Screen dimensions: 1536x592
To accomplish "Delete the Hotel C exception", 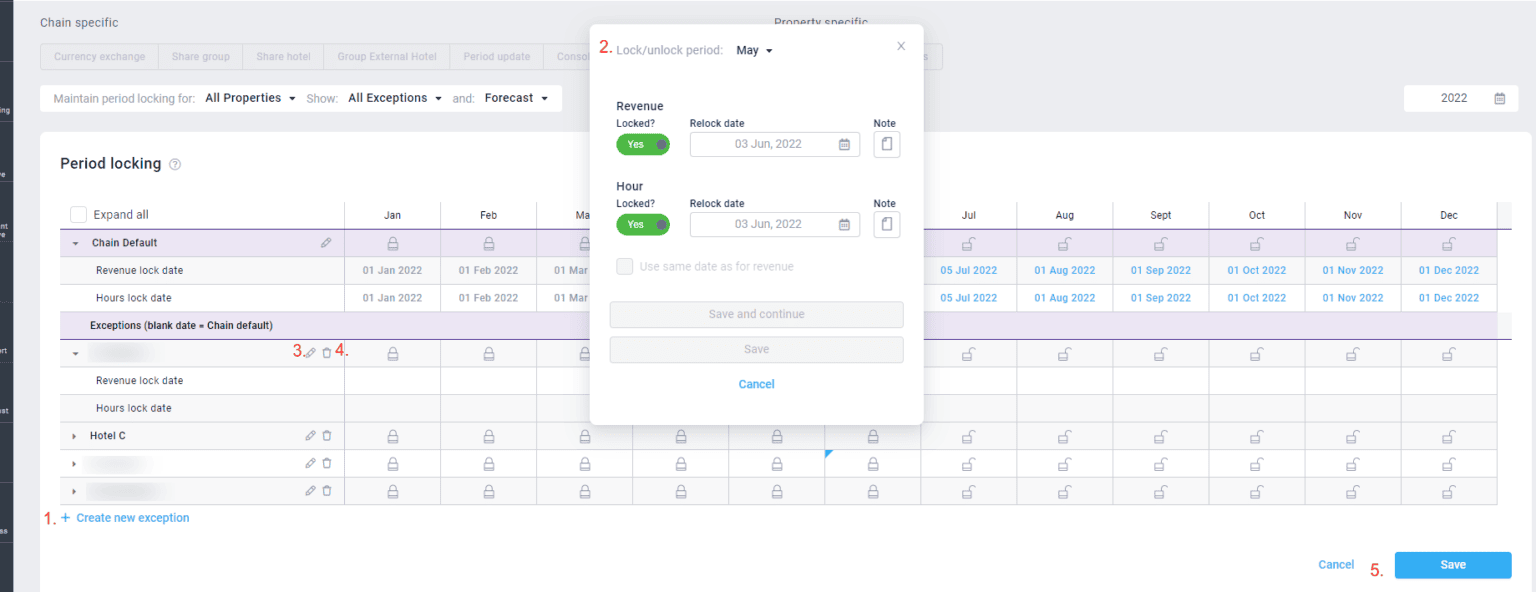I will 327,436.
